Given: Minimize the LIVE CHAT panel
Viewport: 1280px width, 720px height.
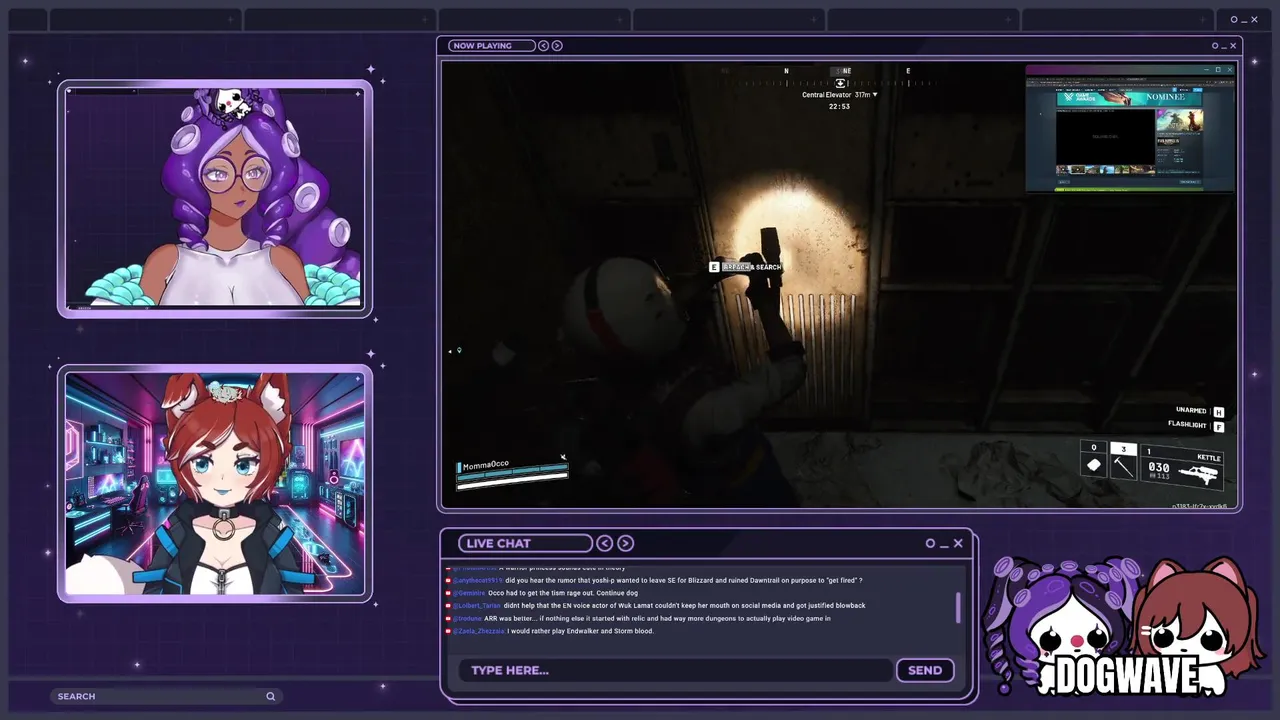Looking at the screenshot, I should [x=944, y=545].
